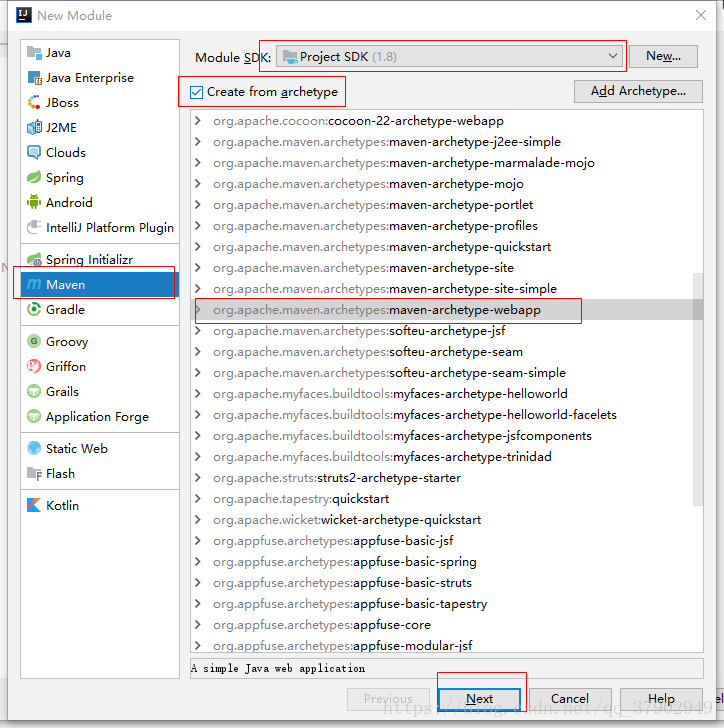
Task: Click the Grails icon
Action: pos(34,392)
